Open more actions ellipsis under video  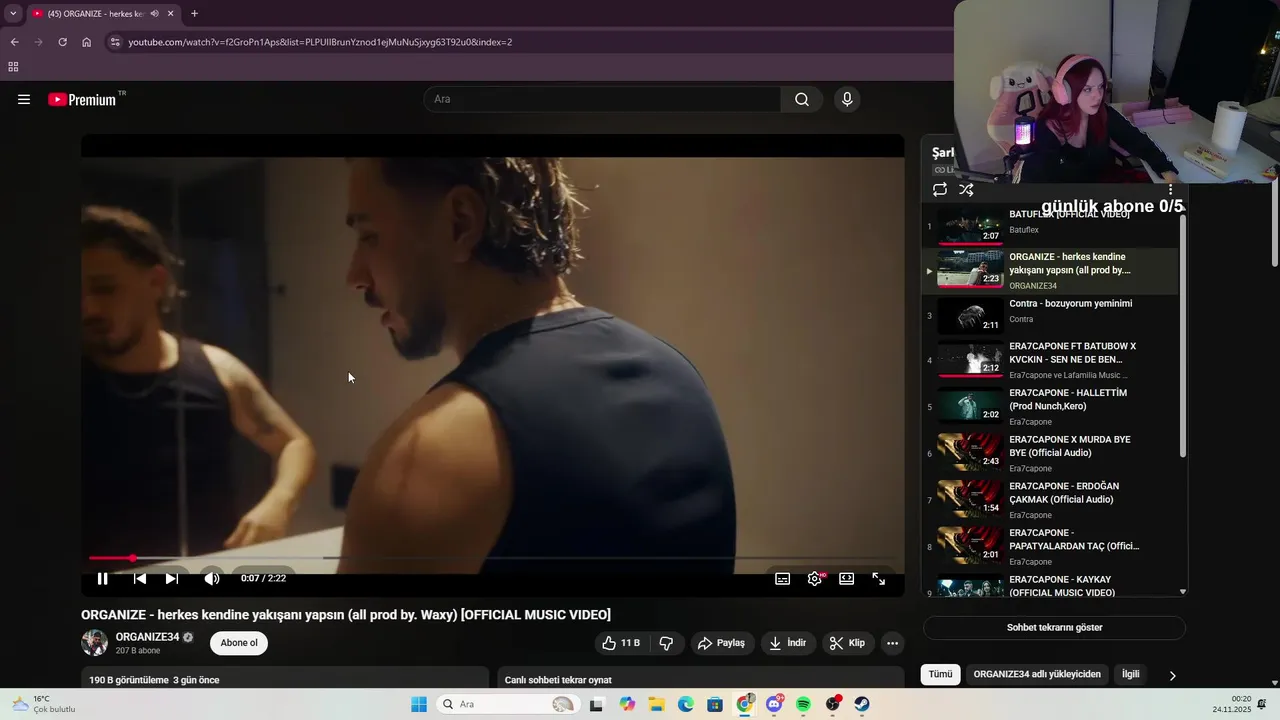click(x=893, y=643)
